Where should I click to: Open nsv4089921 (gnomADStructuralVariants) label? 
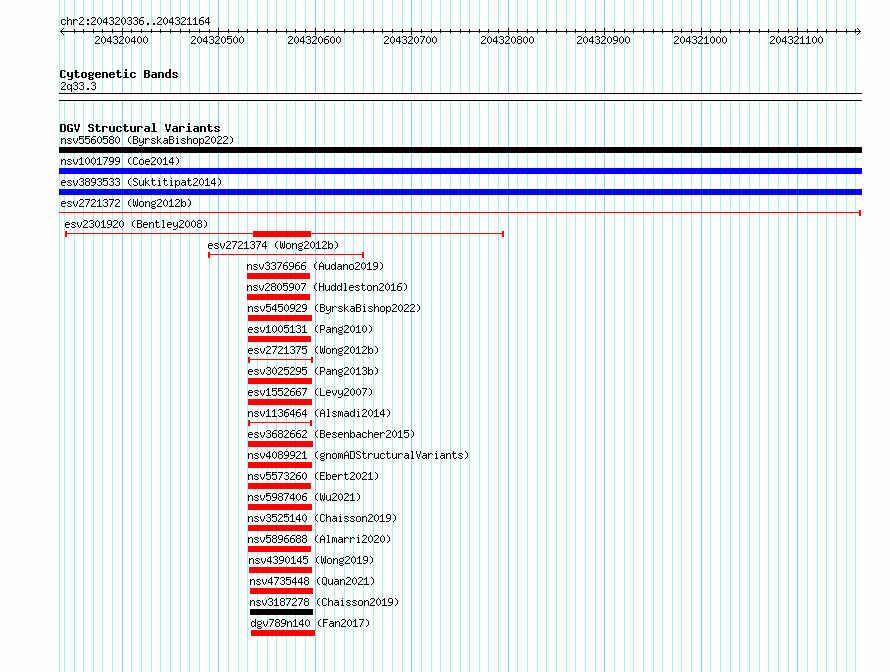[358, 455]
